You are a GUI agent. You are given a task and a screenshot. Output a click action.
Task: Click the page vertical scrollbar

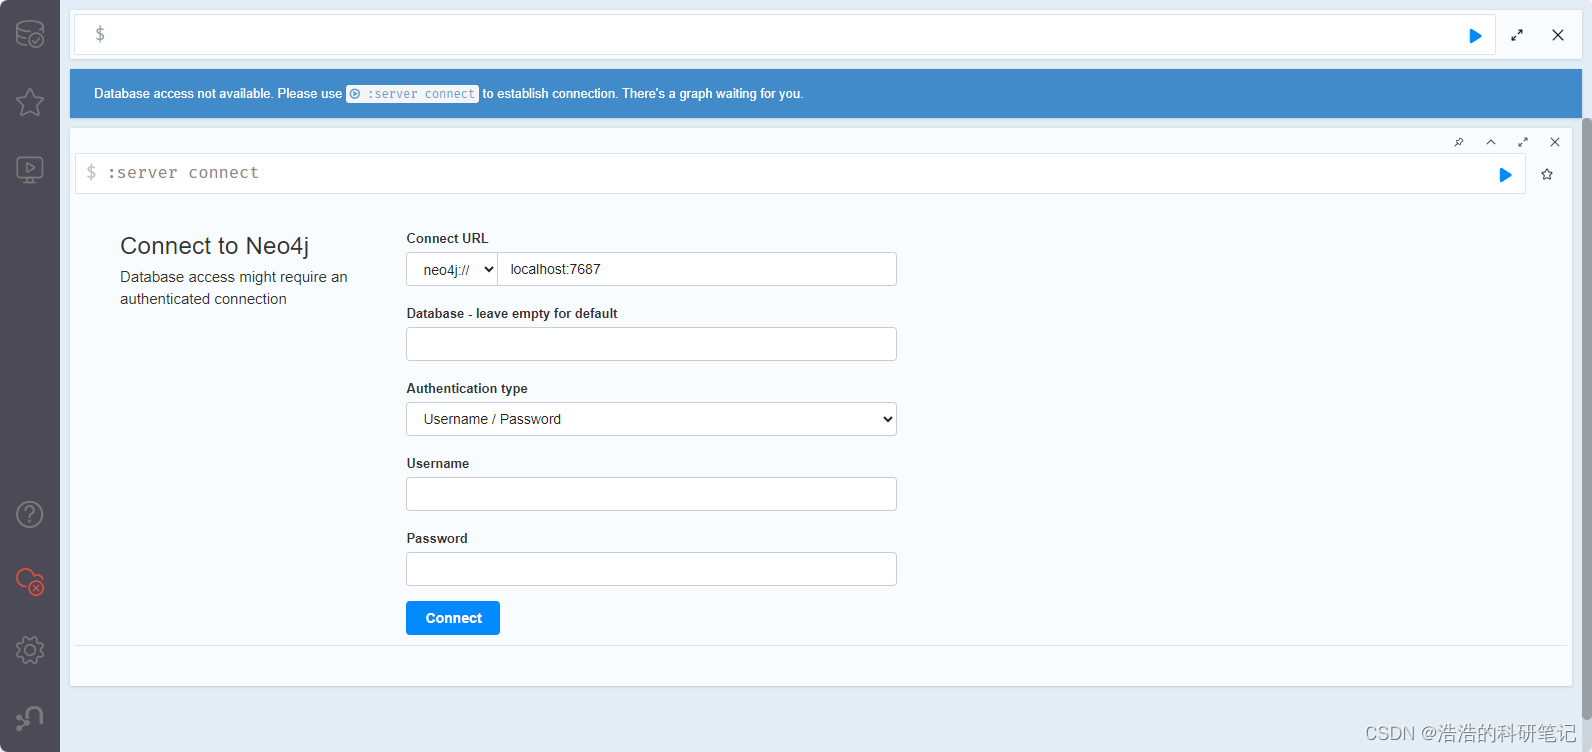pyautogui.click(x=1586, y=420)
